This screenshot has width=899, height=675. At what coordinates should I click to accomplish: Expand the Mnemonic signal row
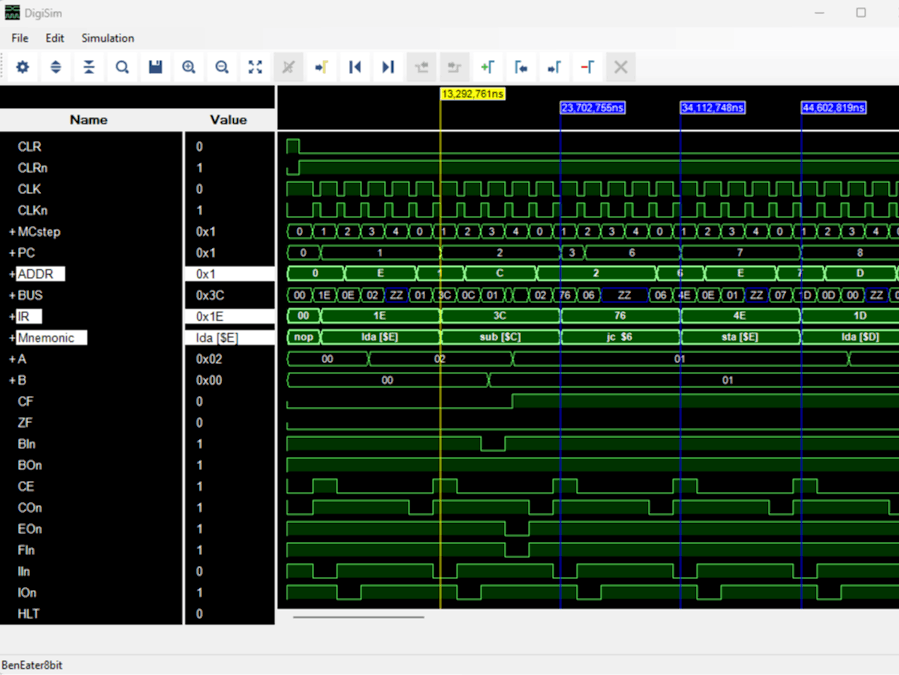click(x=12, y=338)
